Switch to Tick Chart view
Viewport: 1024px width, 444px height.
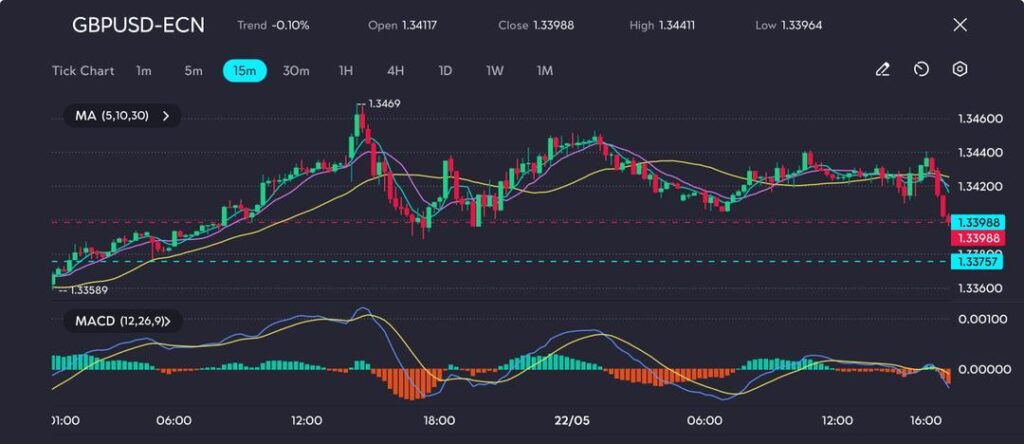(x=83, y=71)
